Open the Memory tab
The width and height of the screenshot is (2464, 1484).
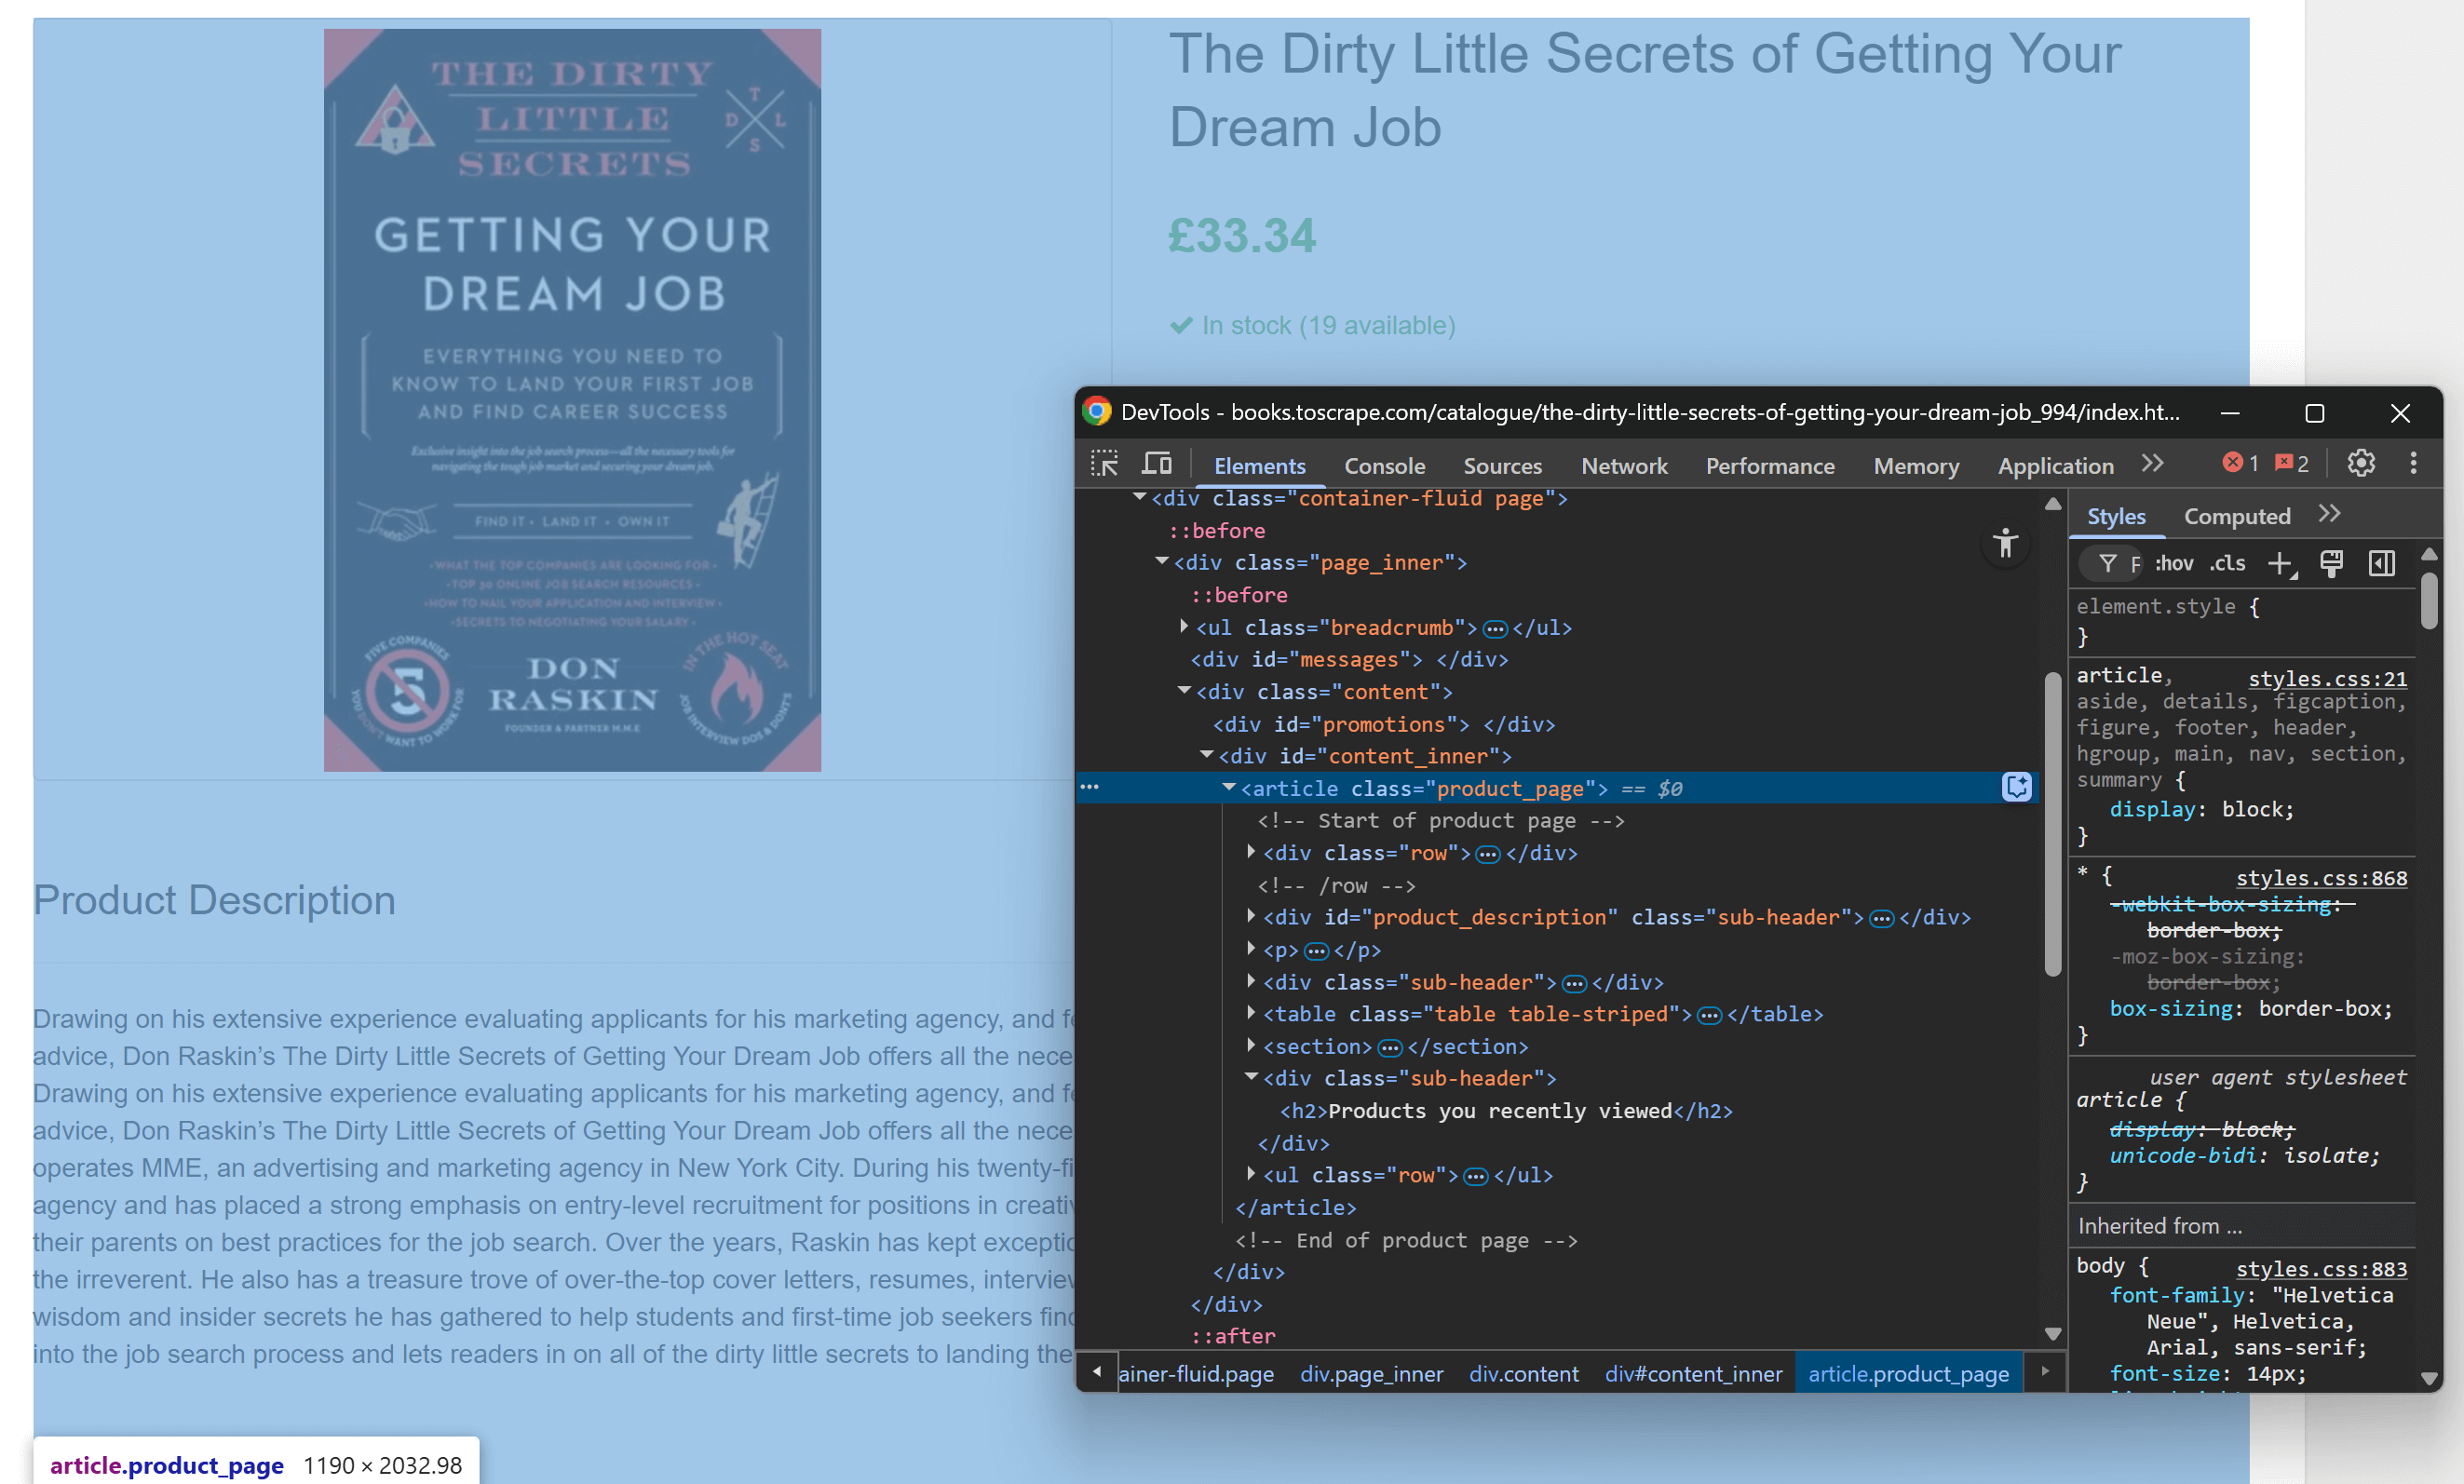[x=1916, y=466]
